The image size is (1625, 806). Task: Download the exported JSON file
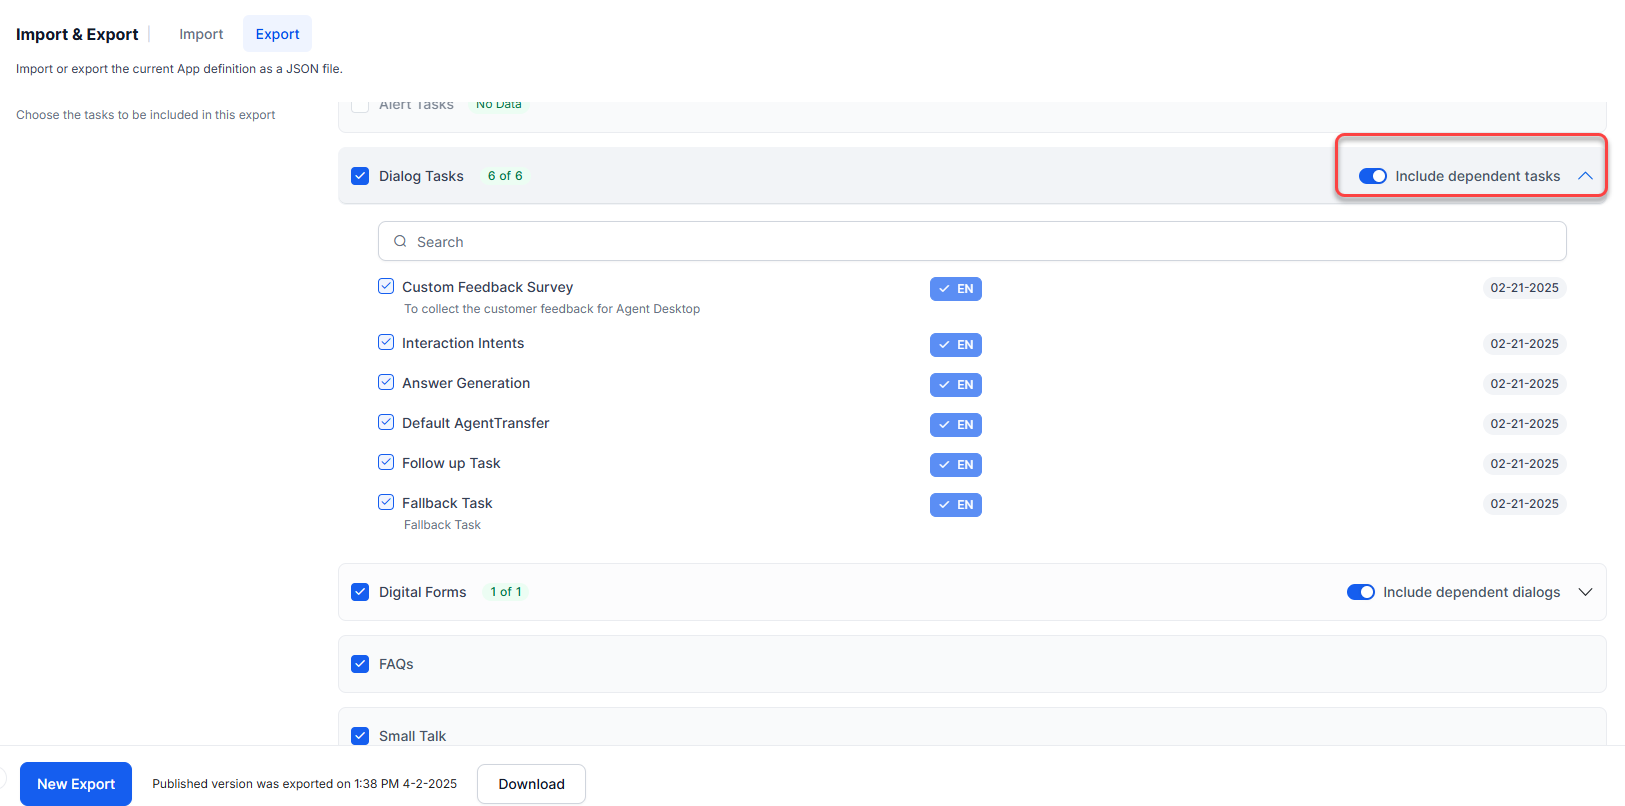(x=531, y=784)
